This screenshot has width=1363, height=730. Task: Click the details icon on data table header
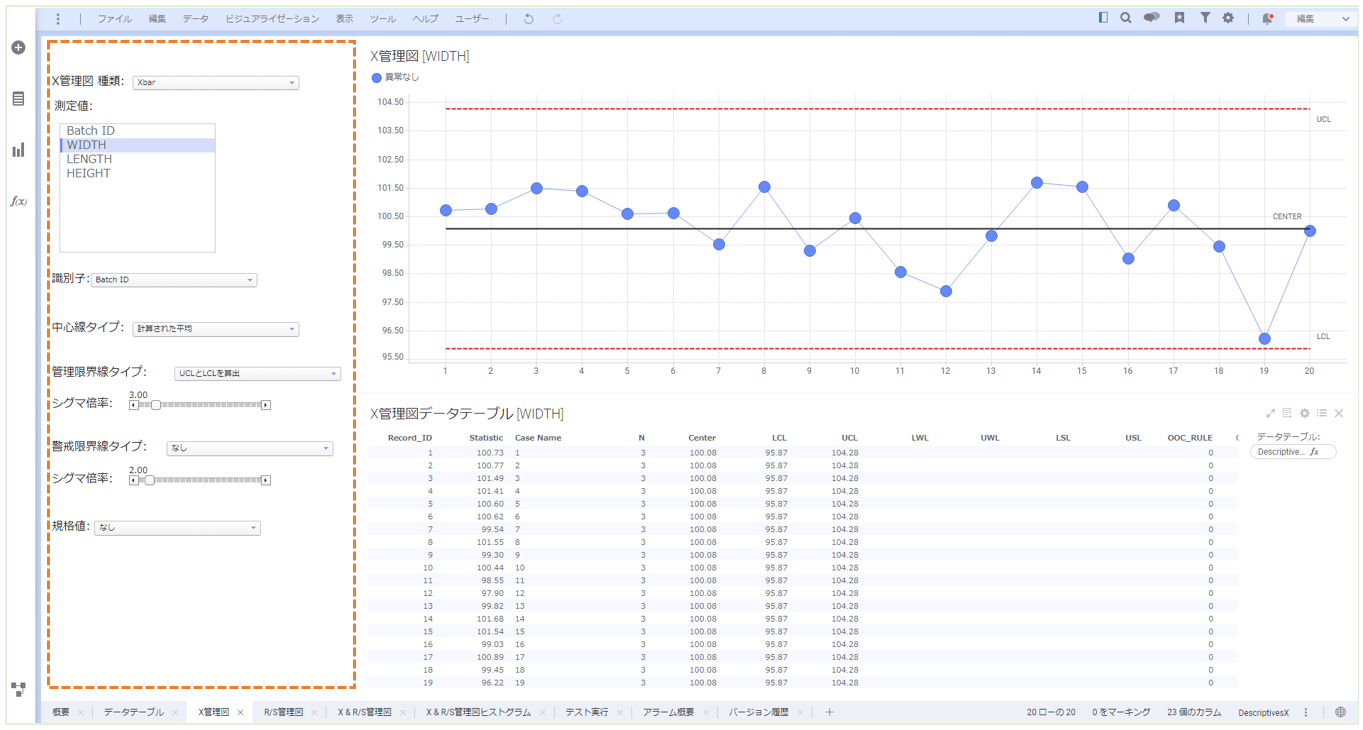click(x=1288, y=413)
